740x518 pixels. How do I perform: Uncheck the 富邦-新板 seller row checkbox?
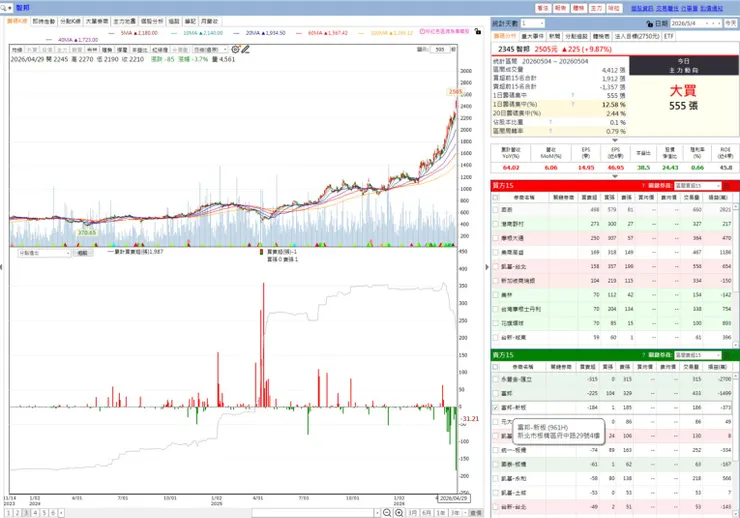495,407
